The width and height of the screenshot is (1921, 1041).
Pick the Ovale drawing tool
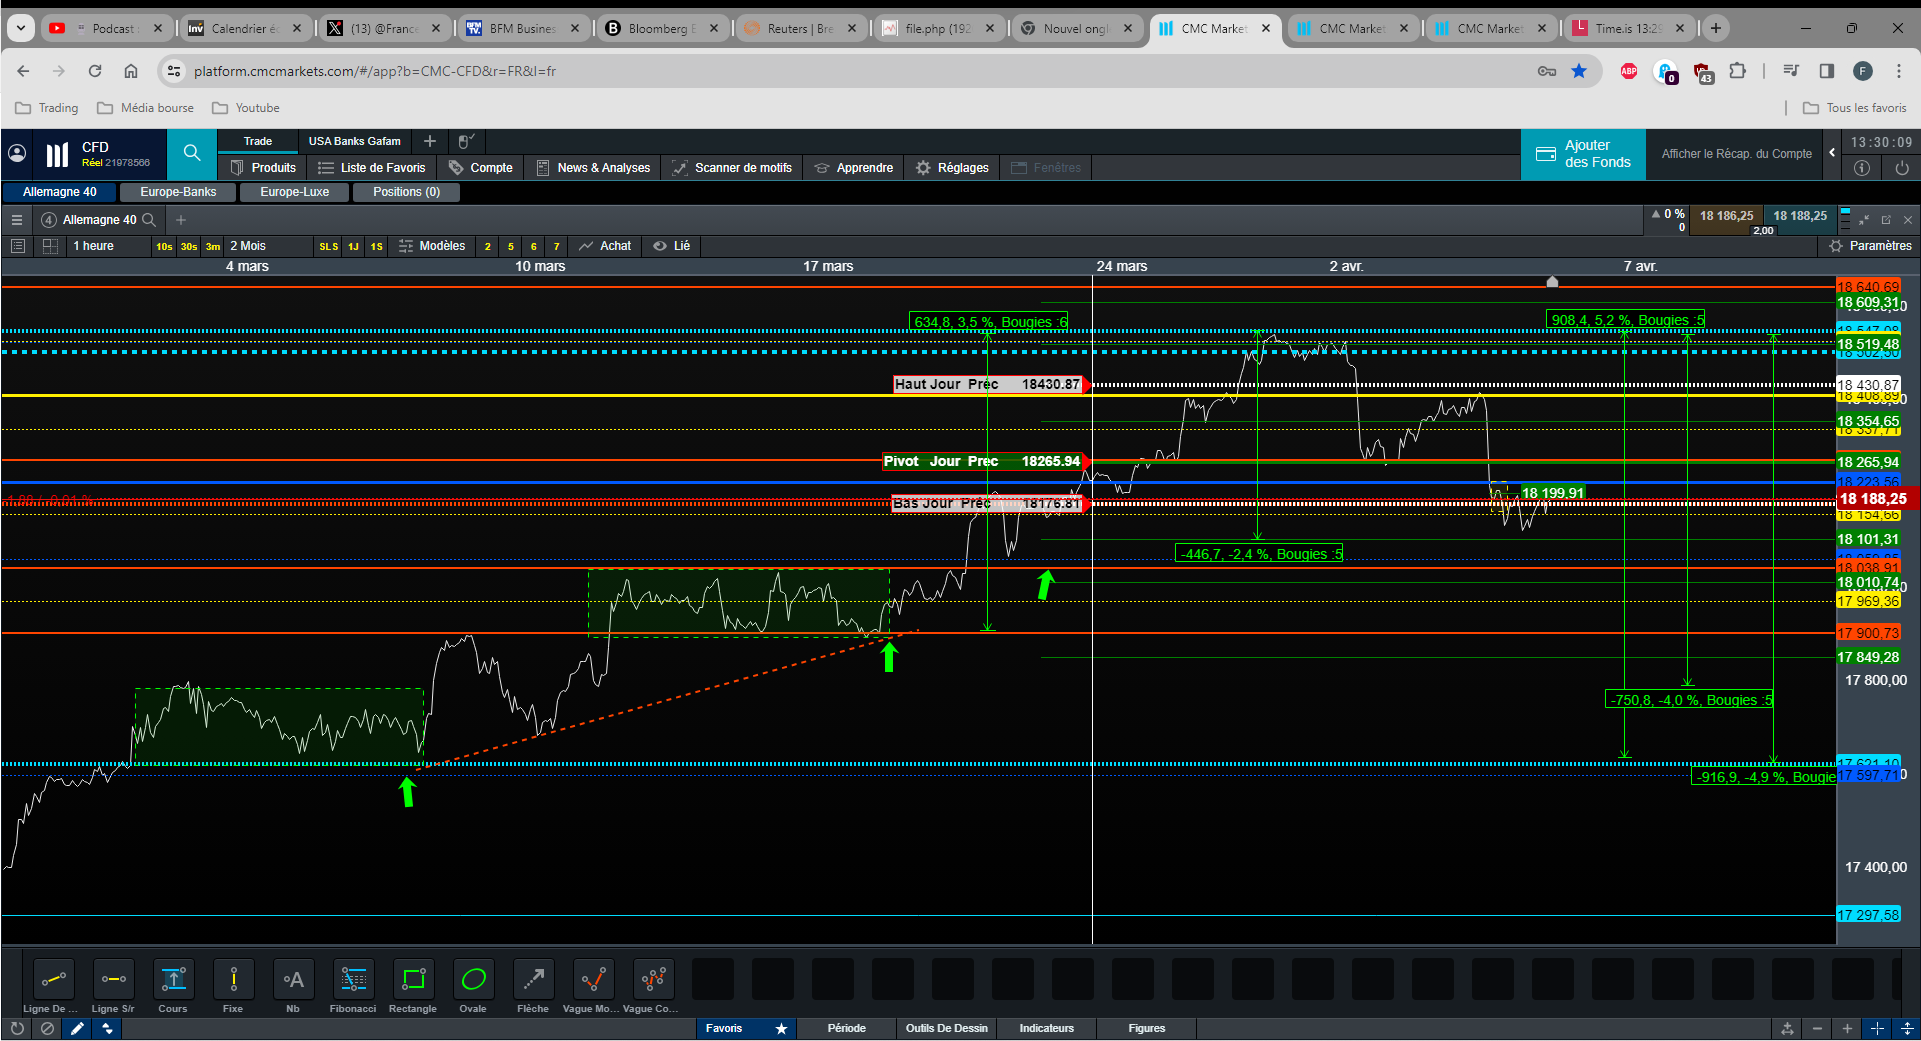tap(473, 980)
